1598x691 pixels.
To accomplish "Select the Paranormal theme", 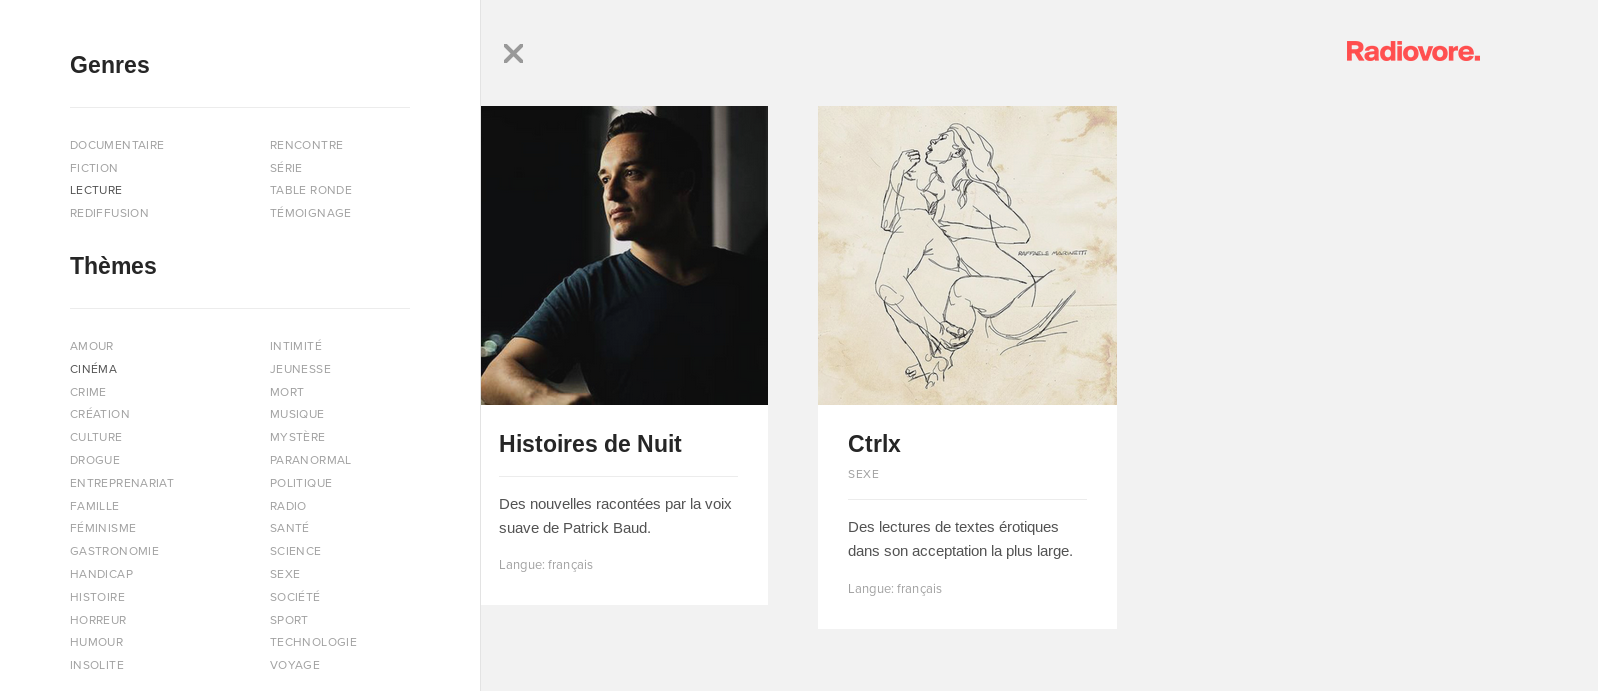I will click(310, 460).
